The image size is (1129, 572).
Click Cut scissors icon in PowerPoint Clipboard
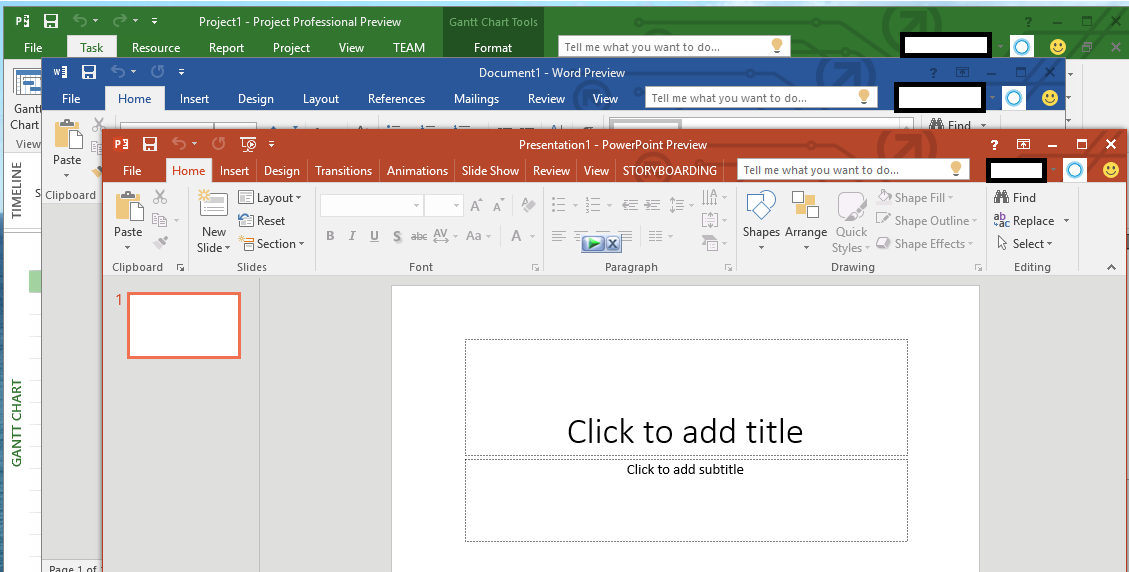coord(160,197)
